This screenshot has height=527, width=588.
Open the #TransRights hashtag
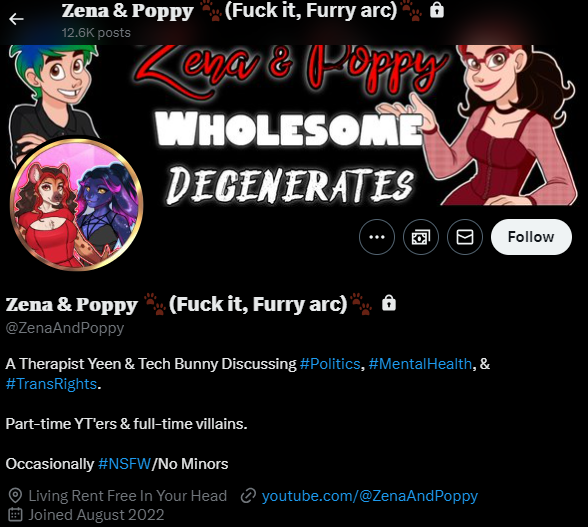(51, 384)
